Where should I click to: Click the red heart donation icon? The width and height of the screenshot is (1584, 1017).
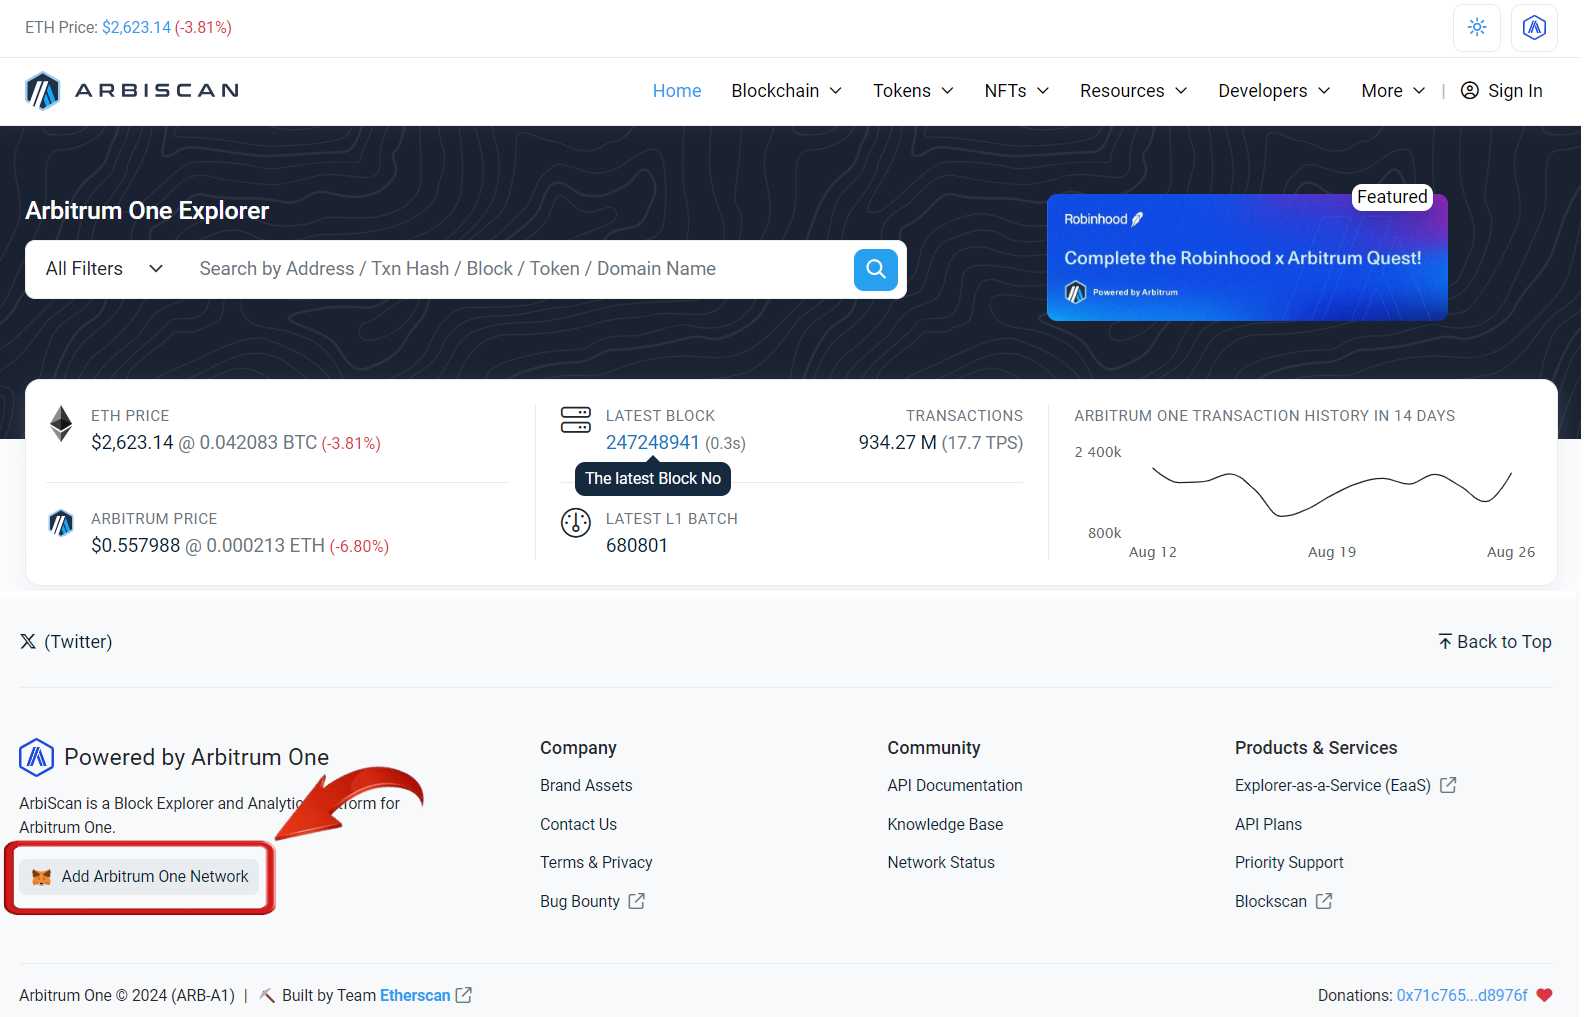pyautogui.click(x=1544, y=996)
